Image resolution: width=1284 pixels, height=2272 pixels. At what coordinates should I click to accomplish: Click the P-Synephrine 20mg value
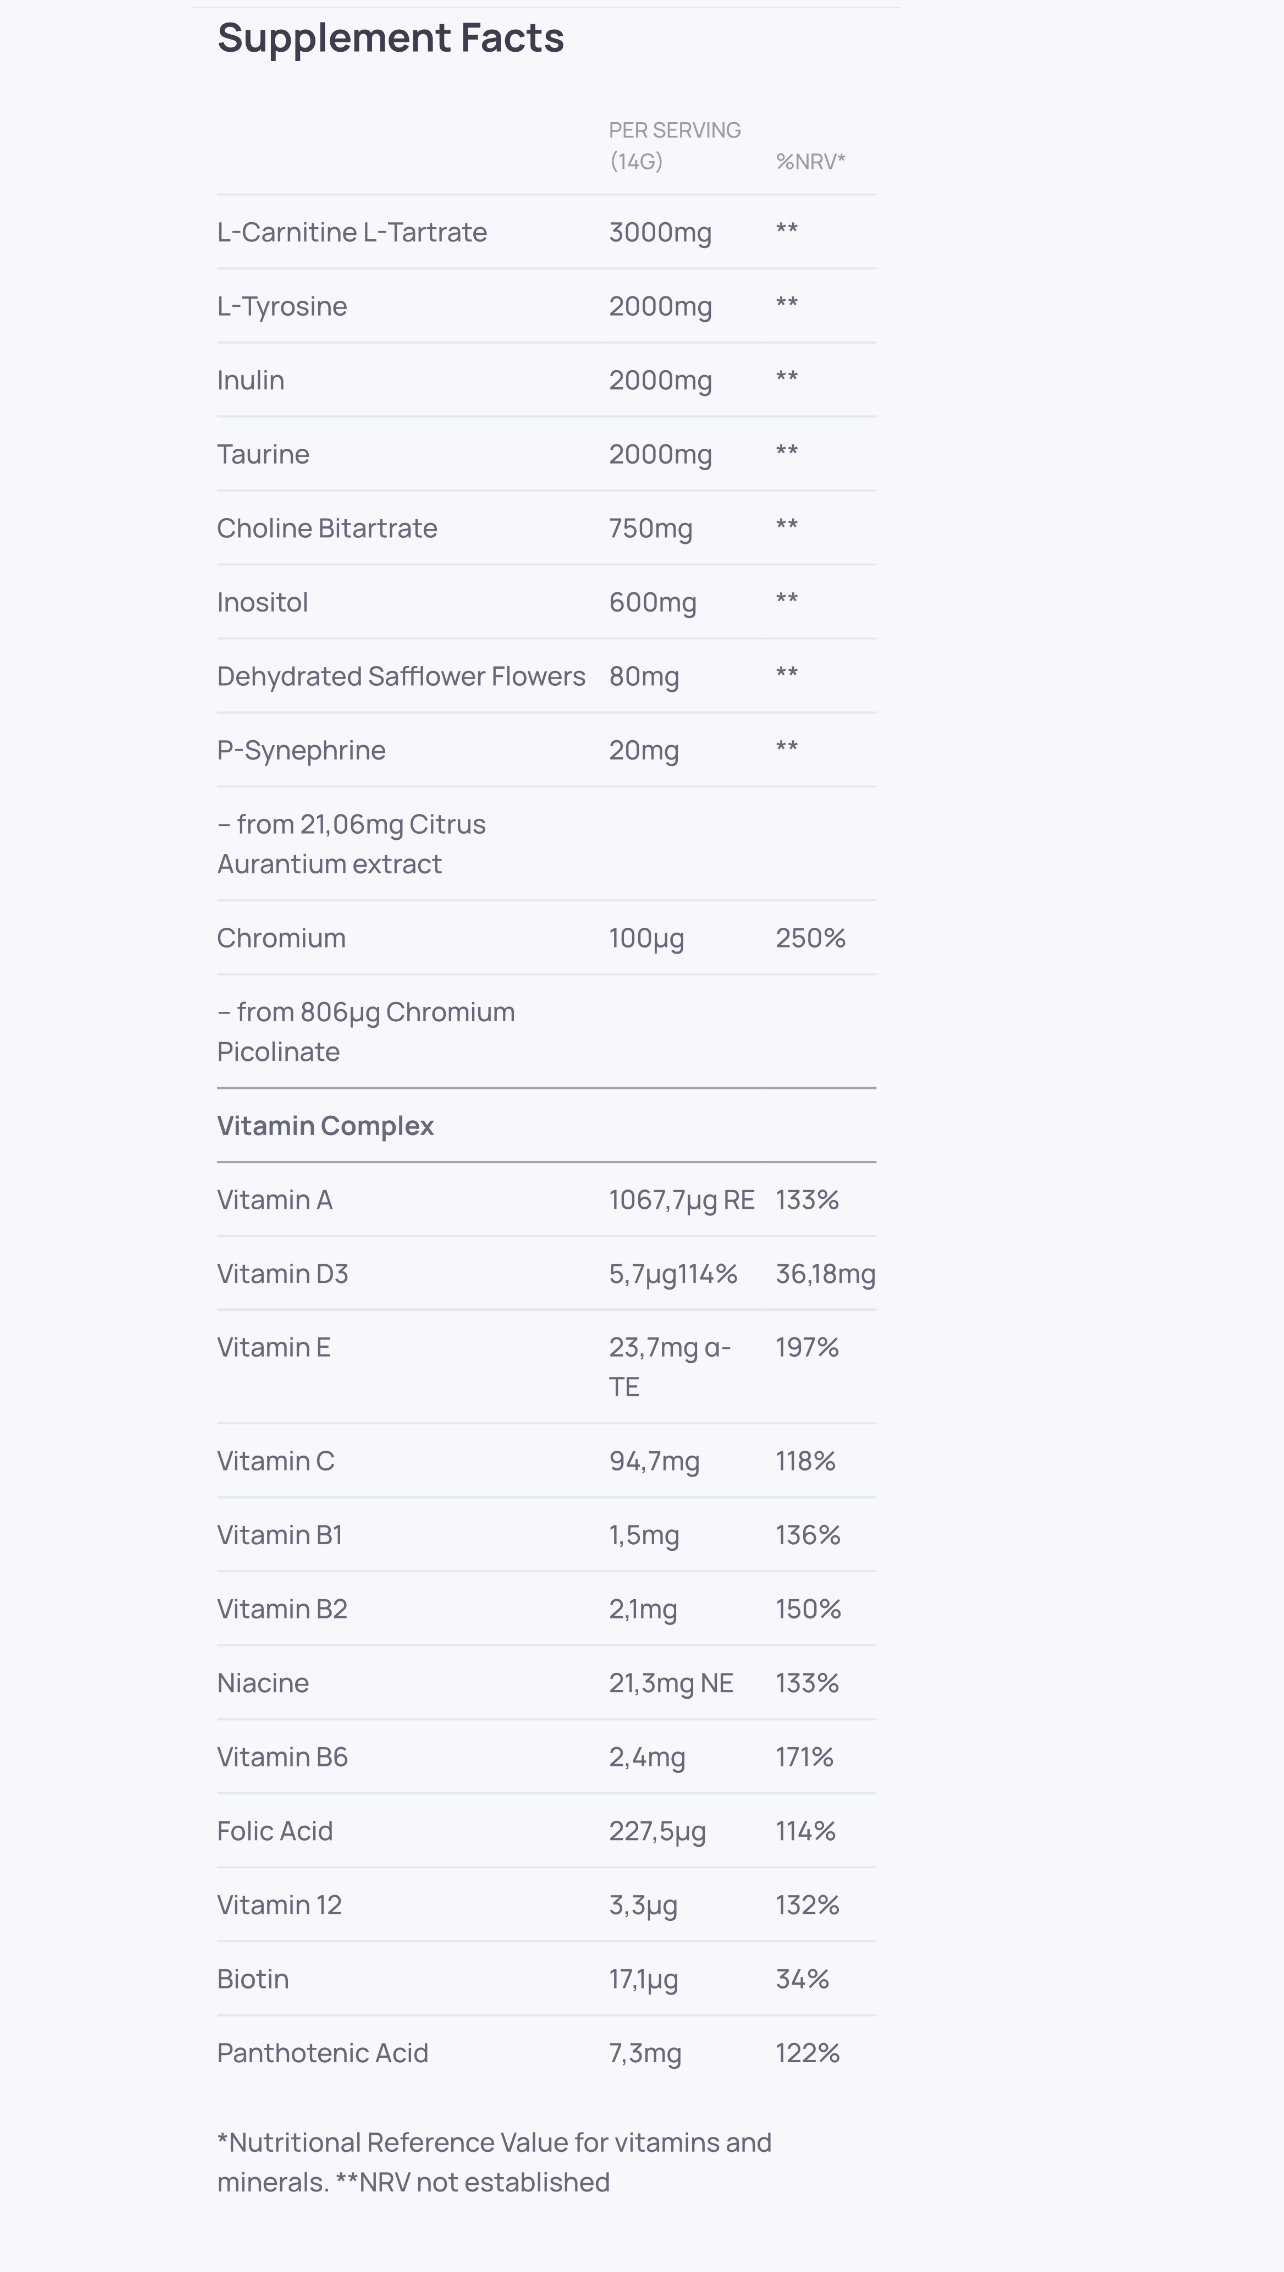643,750
